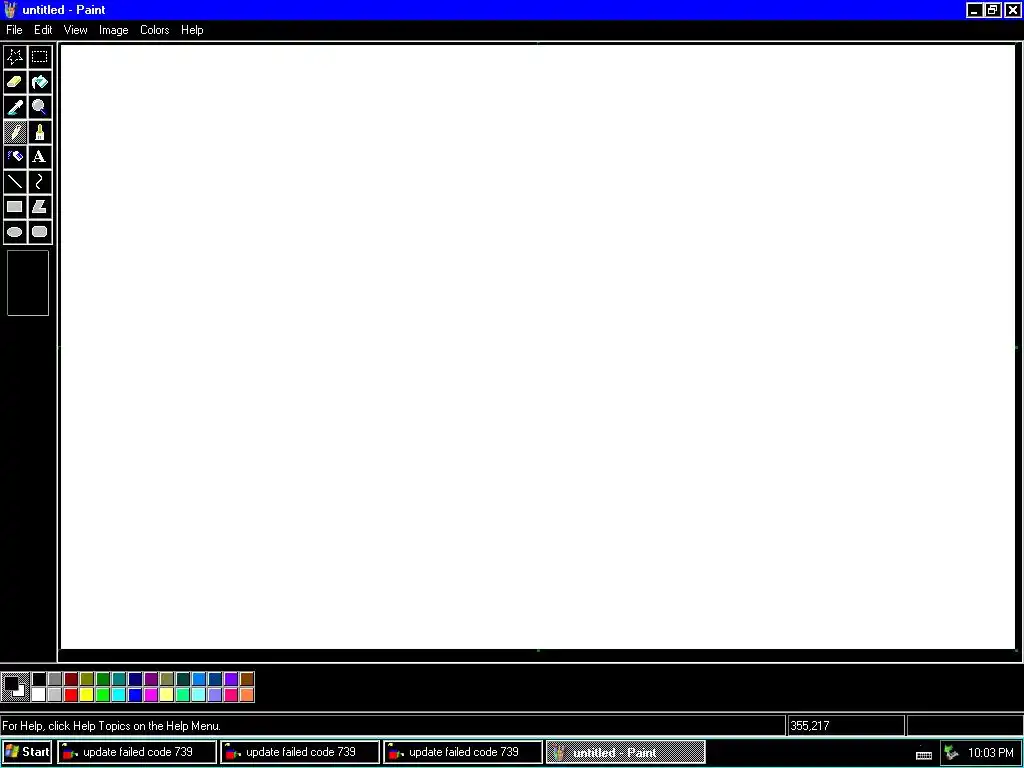
Task: Pick the Eraser tool
Action: point(15,82)
